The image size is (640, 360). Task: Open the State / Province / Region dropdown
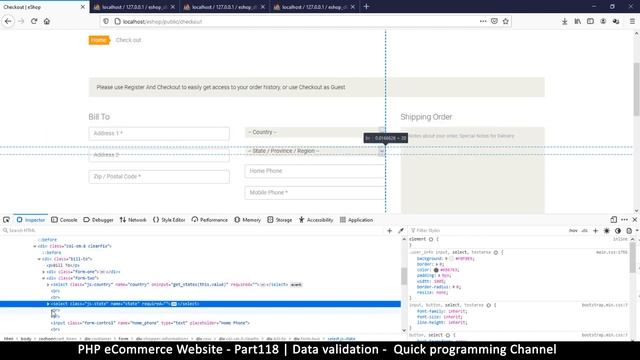click(315, 151)
